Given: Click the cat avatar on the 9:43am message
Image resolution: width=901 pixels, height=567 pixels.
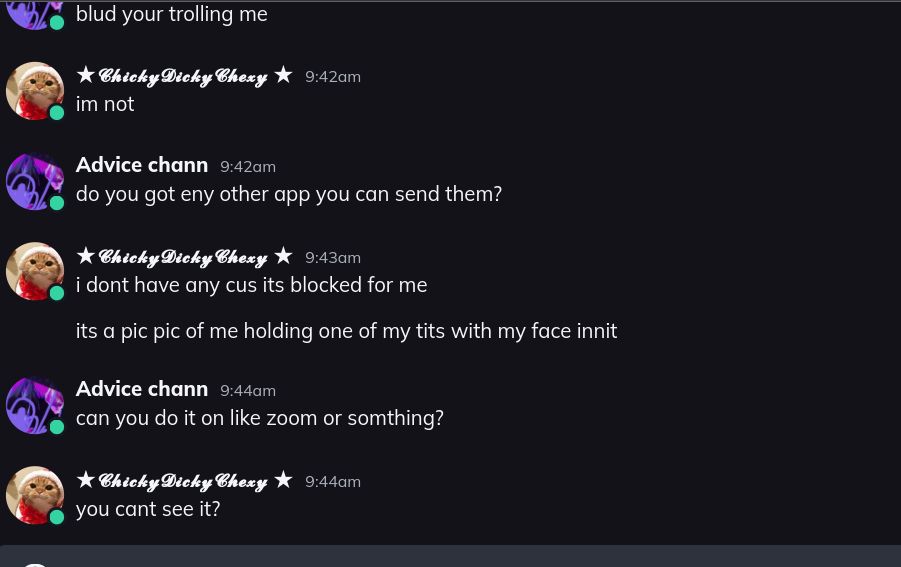Looking at the screenshot, I should pos(35,271).
